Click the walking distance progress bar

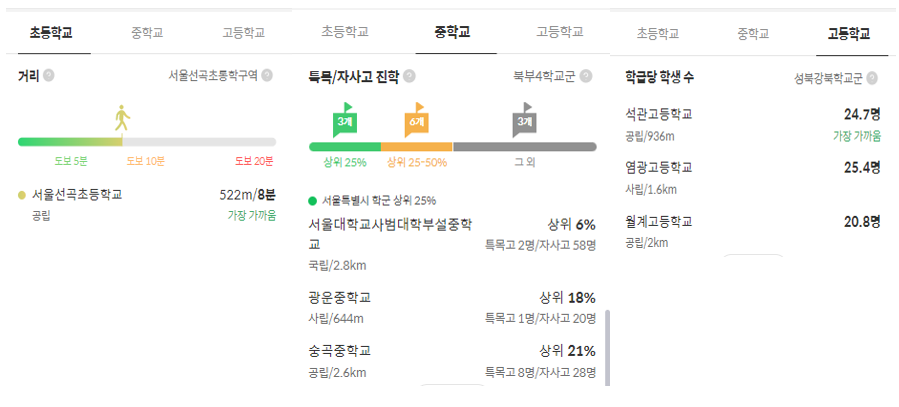[x=147, y=142]
